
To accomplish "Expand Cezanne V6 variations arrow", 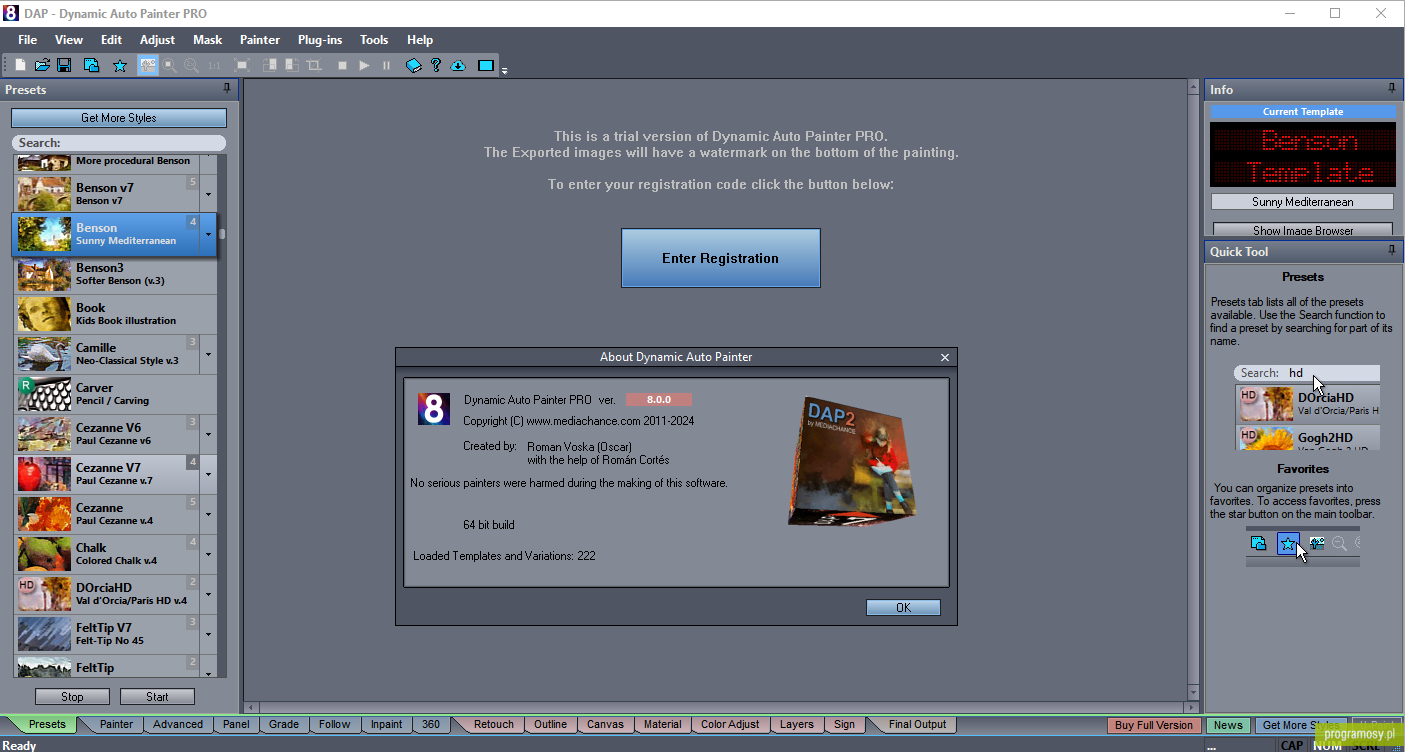I will click(x=208, y=434).
